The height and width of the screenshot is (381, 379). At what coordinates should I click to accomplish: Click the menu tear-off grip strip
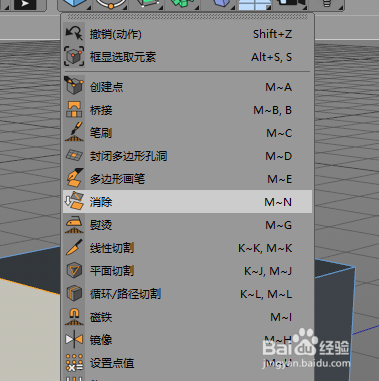[187, 17]
